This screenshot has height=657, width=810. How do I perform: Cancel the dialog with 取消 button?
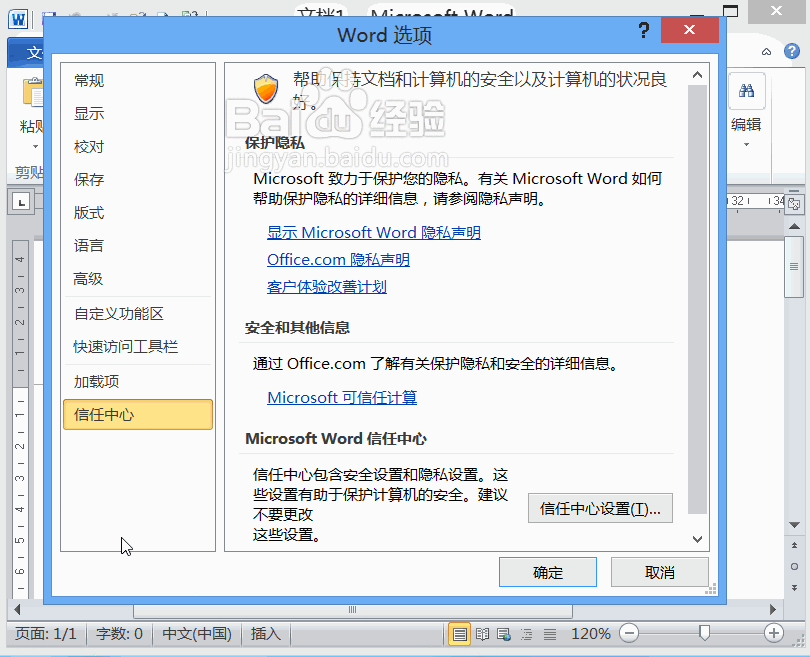(659, 572)
